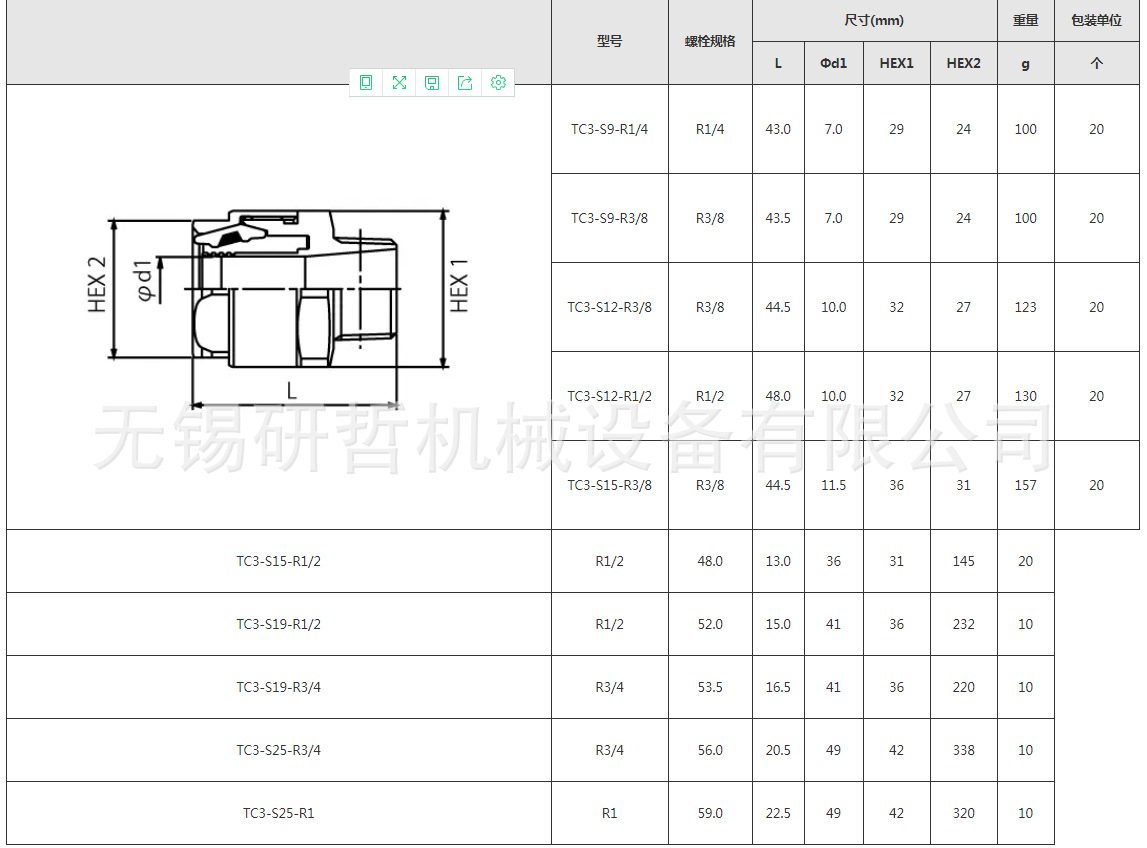Click the fullscreen expand arrows icon
This screenshot has height=848, width=1147.
pos(399,83)
